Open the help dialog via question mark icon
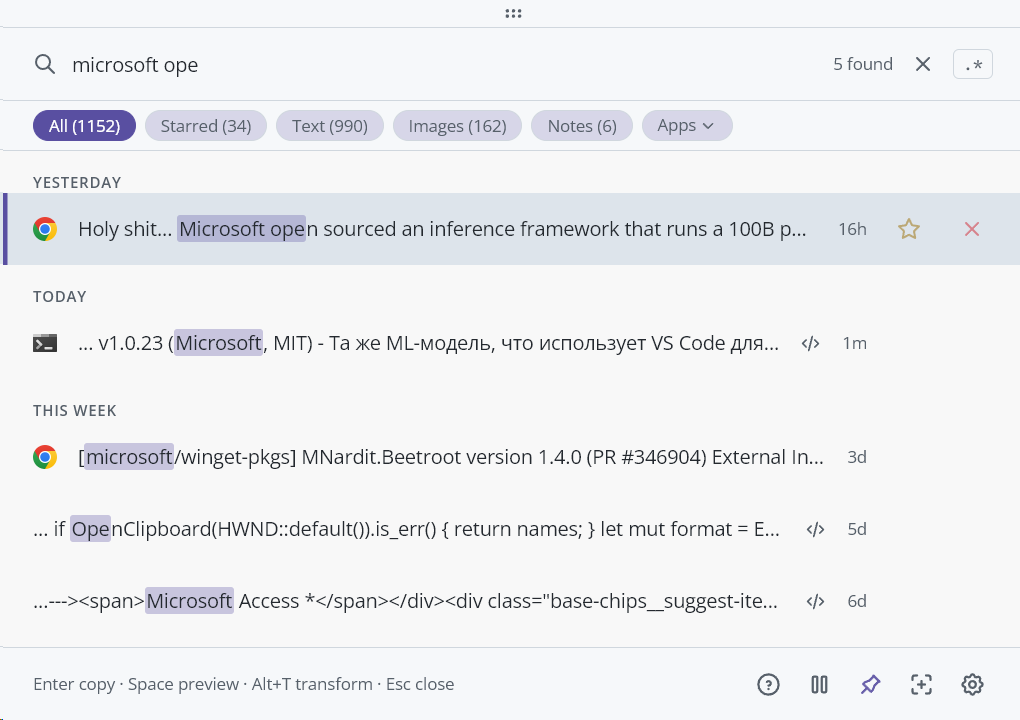This screenshot has height=720, width=1020. click(x=768, y=684)
